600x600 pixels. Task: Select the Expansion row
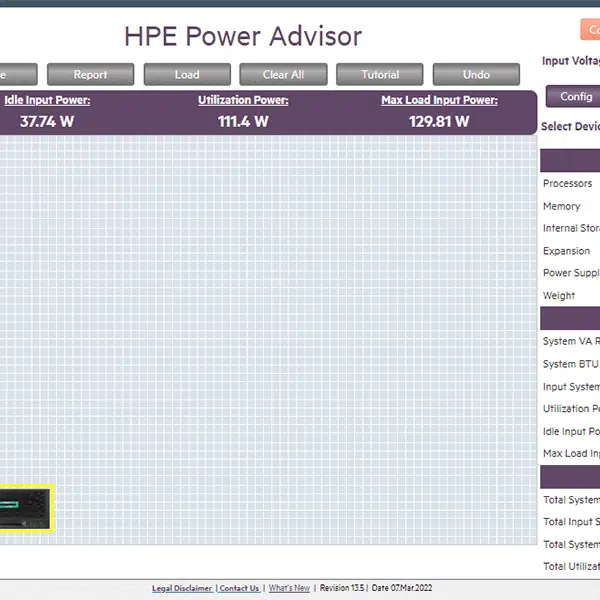[567, 251]
